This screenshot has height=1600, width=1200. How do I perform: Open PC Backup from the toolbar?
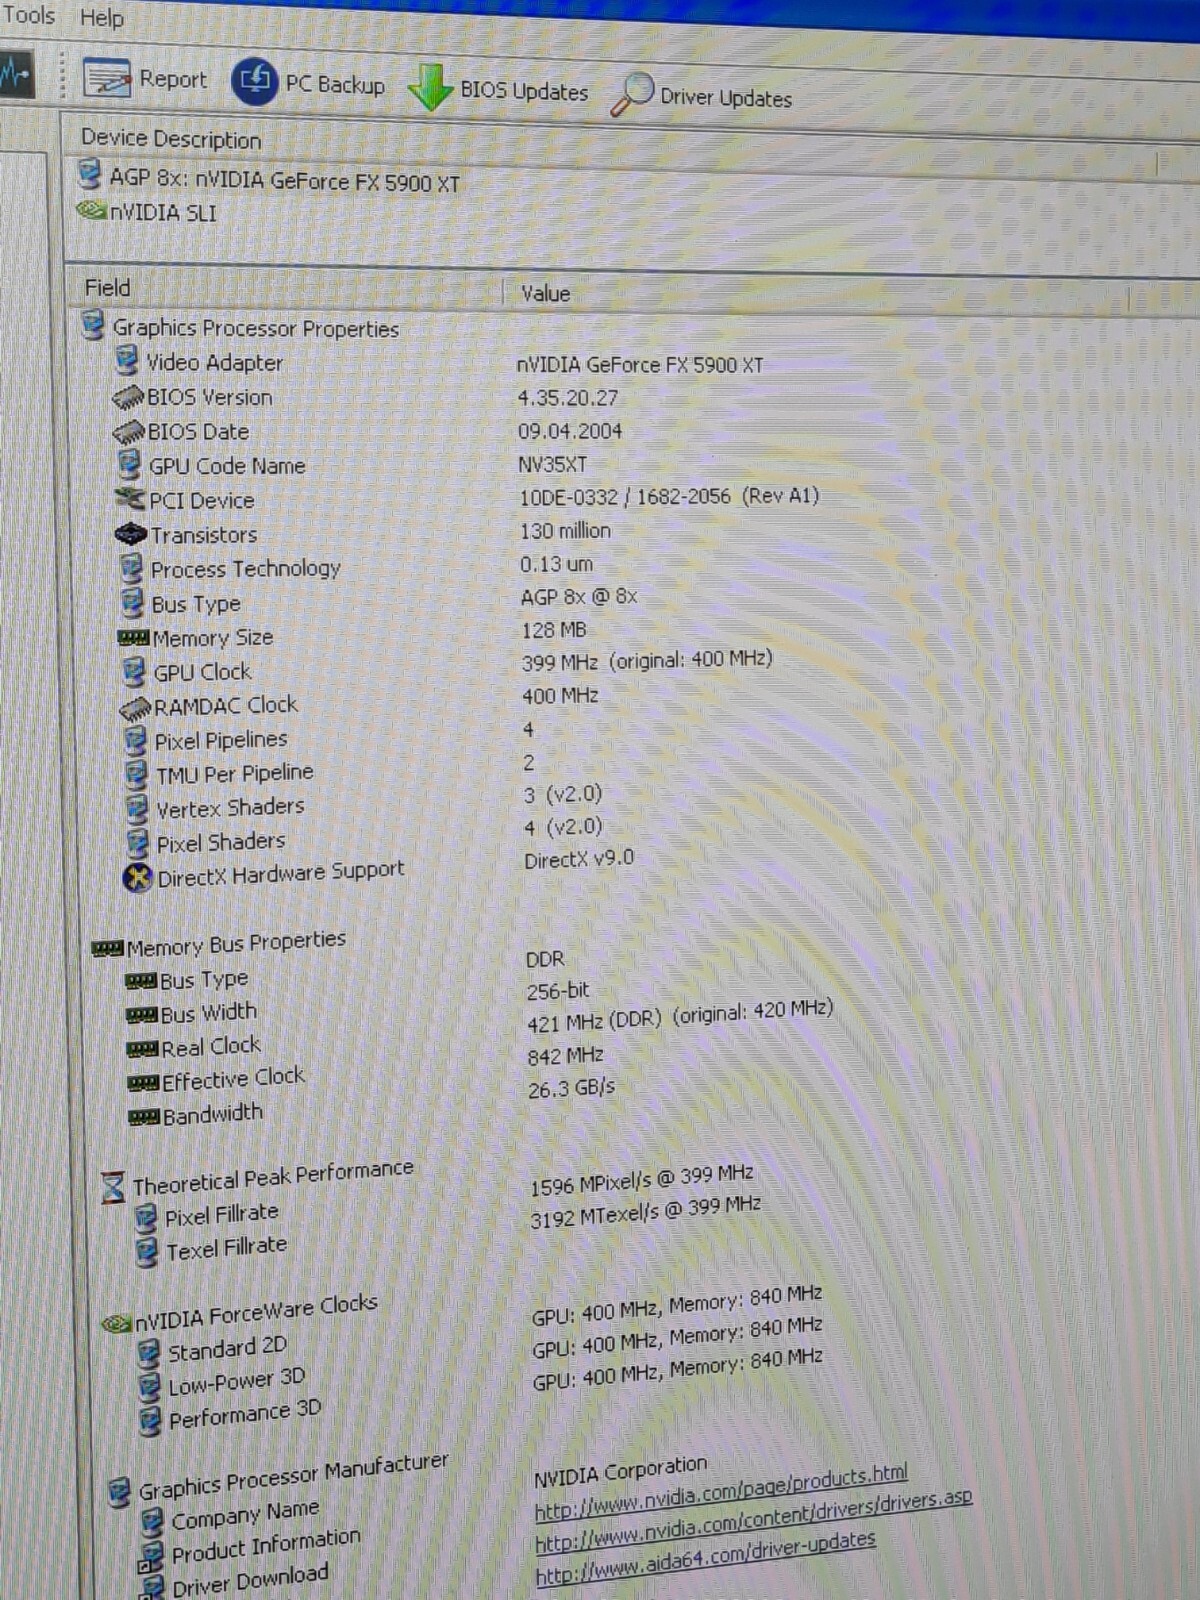click(309, 83)
